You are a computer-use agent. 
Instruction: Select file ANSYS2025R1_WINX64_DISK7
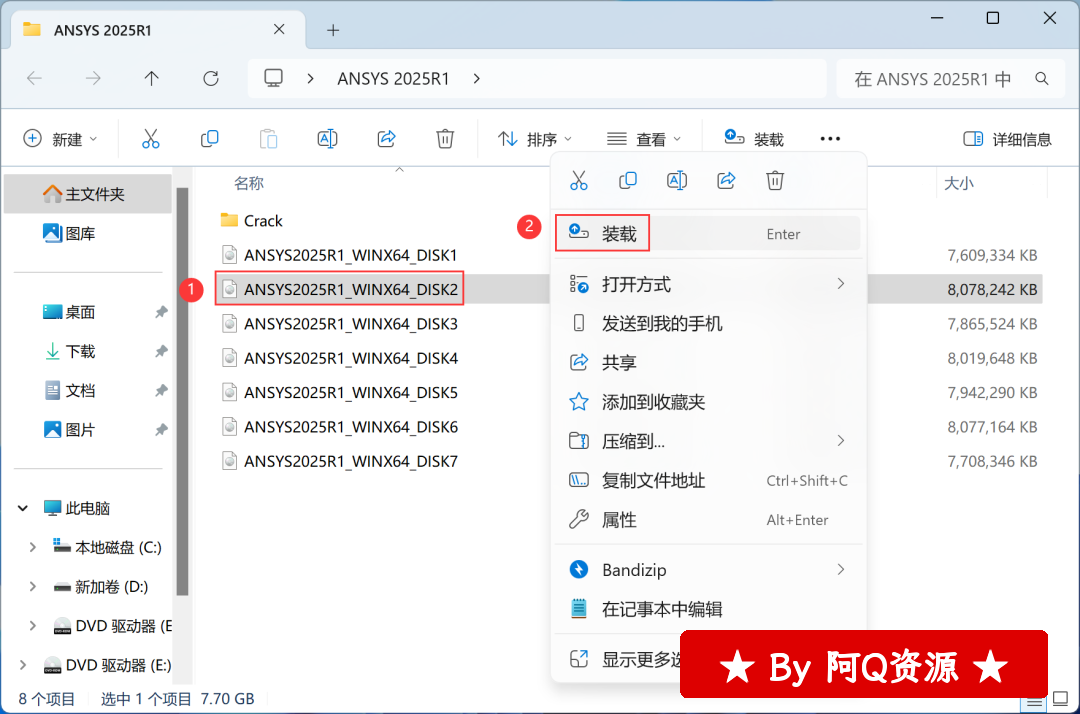(340, 461)
